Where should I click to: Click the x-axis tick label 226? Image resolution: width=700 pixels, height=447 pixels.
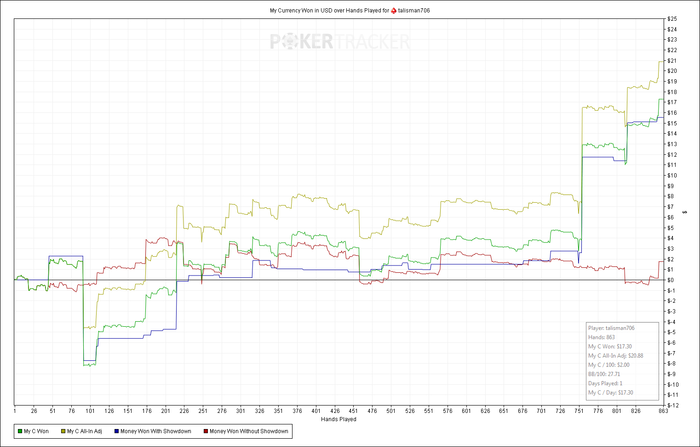click(x=184, y=411)
